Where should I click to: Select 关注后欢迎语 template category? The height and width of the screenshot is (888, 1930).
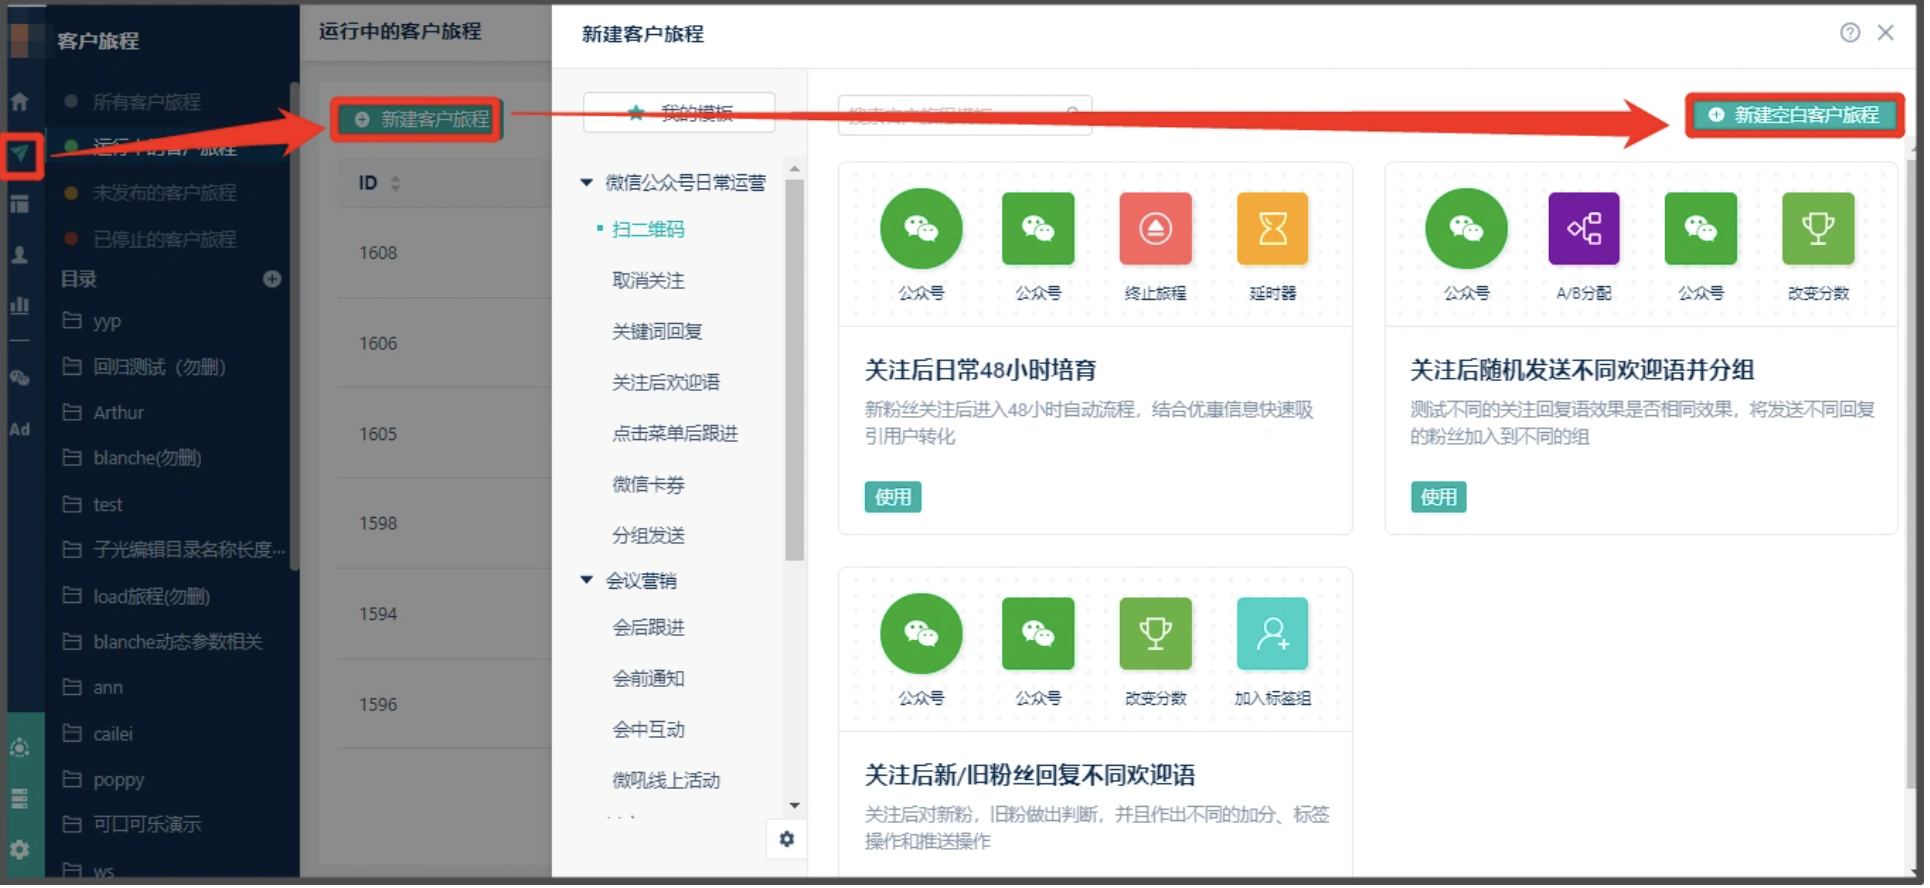coord(668,382)
